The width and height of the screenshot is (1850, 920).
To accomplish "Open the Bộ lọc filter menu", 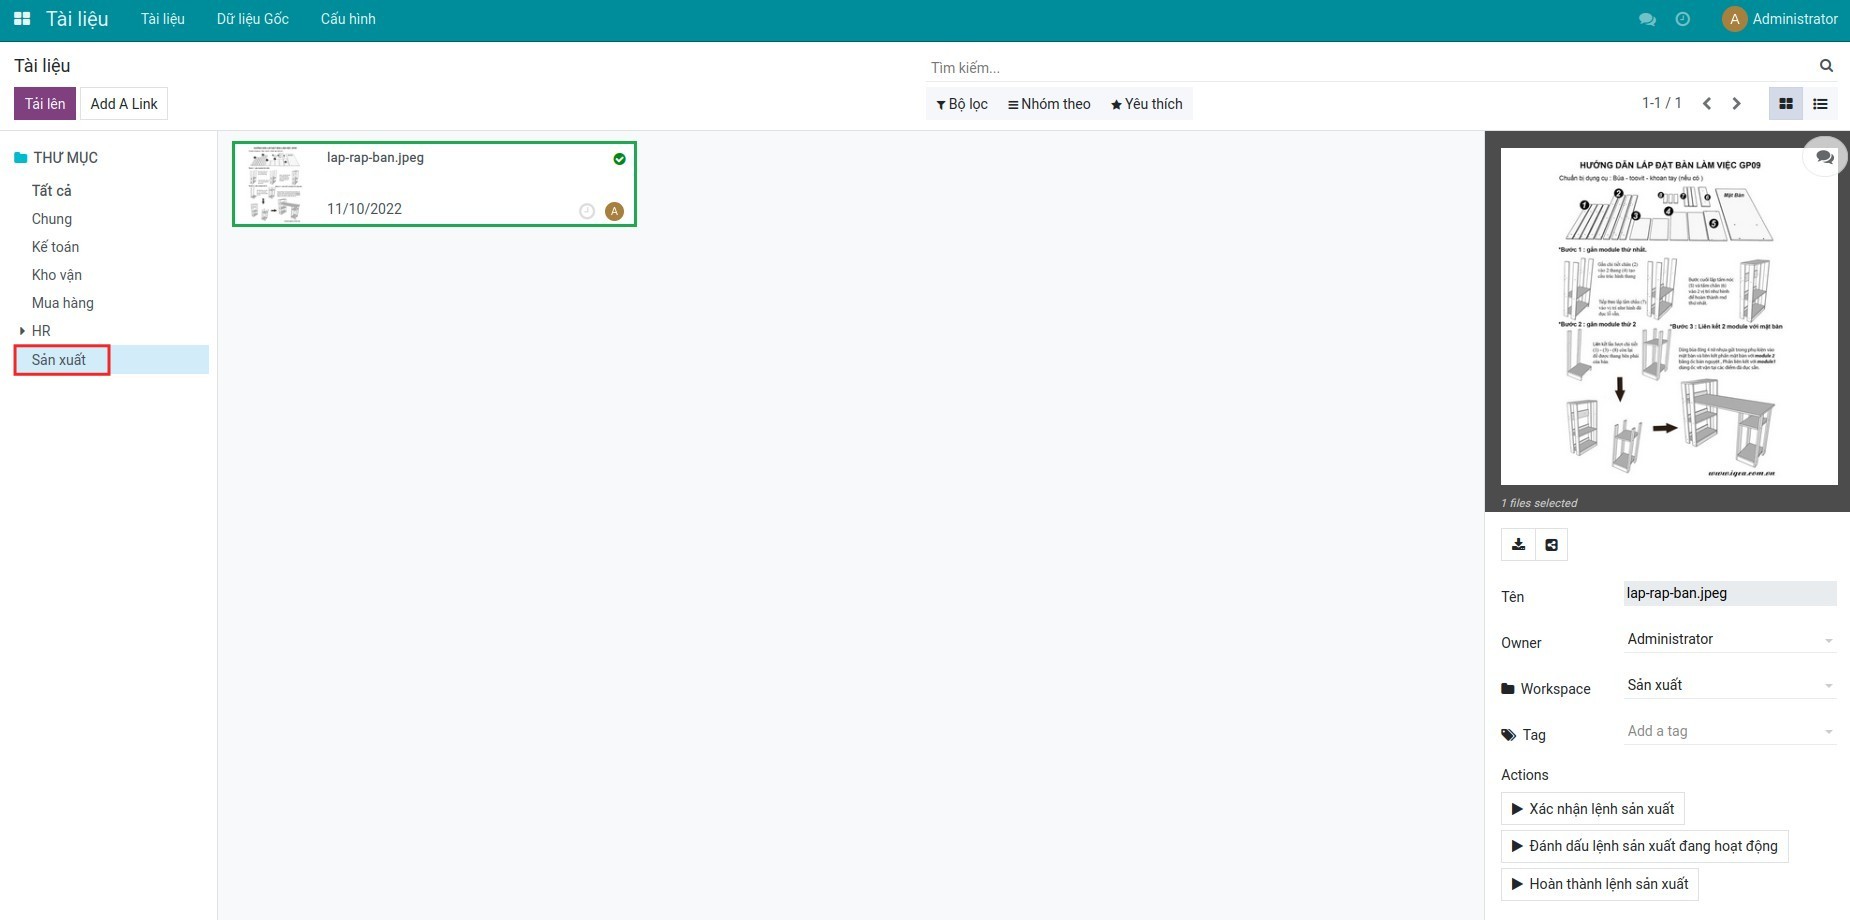I will pos(962,104).
